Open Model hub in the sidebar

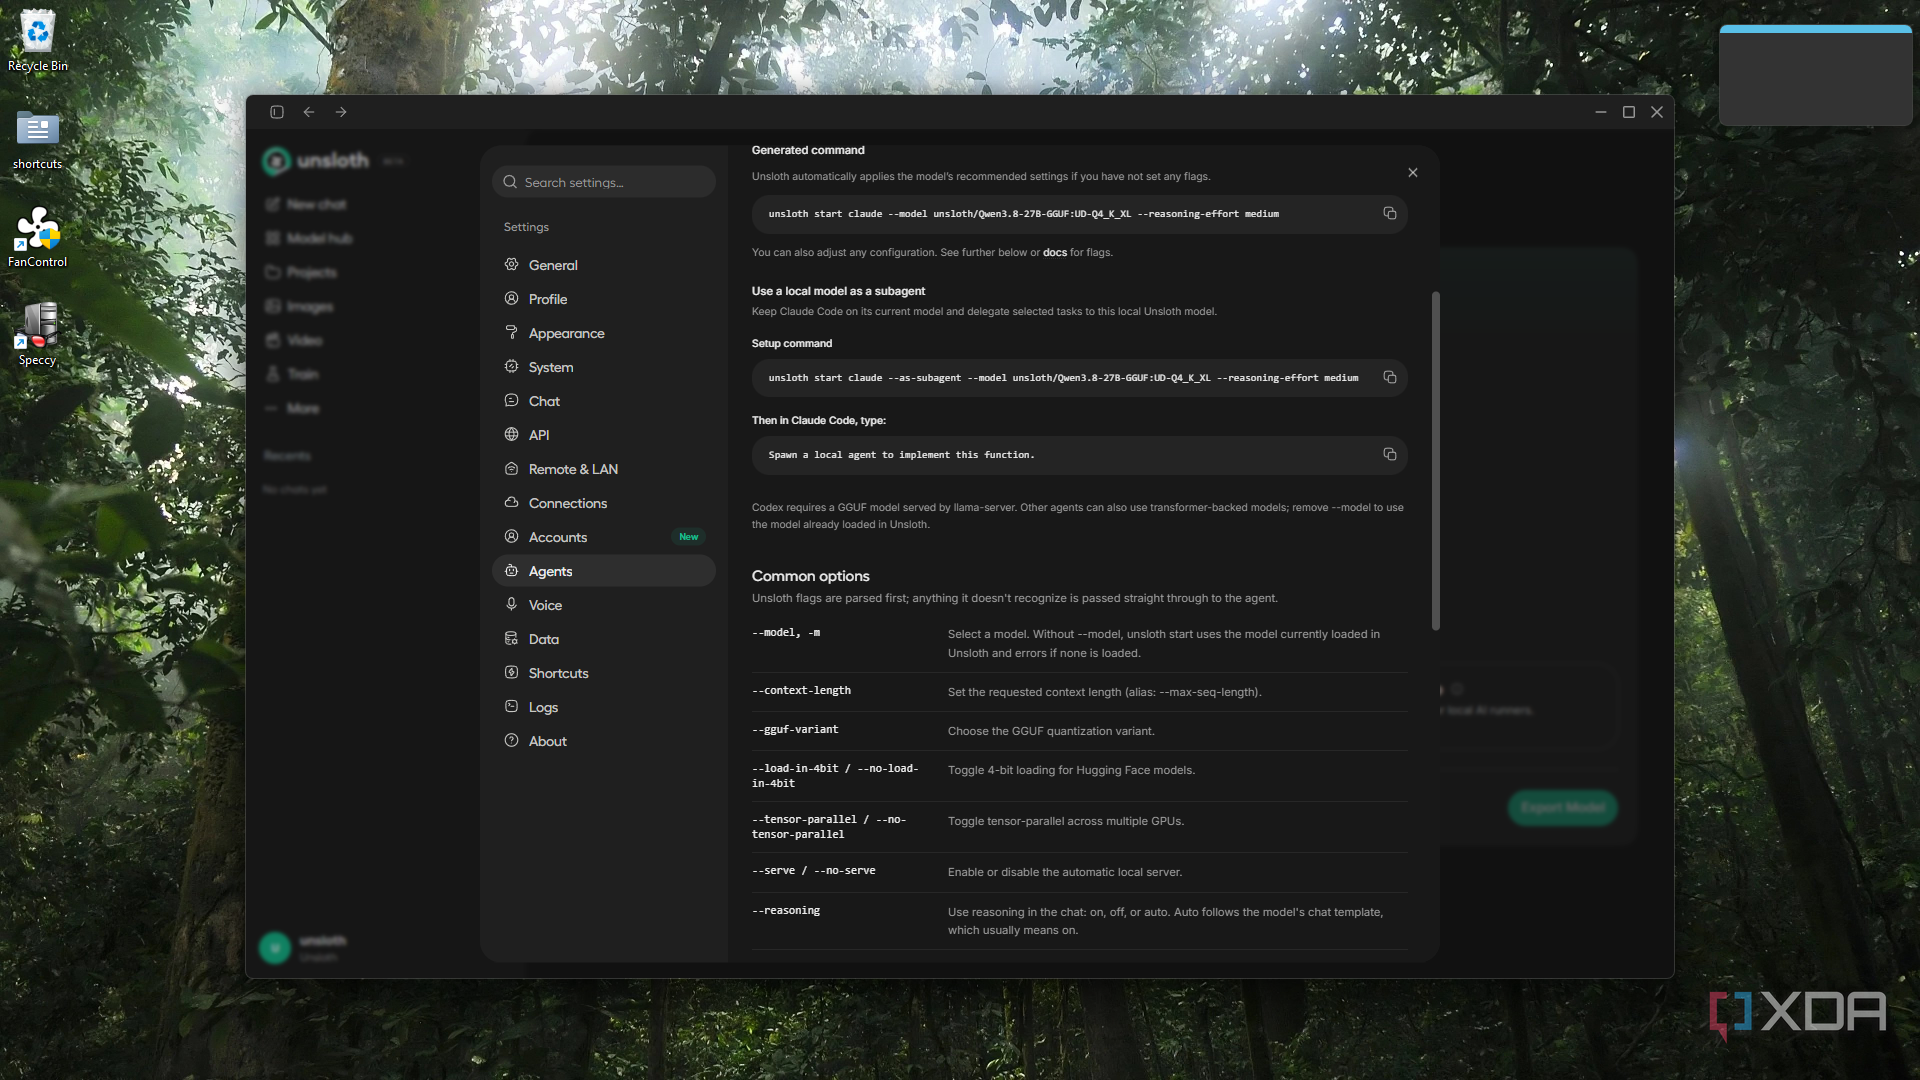point(309,238)
